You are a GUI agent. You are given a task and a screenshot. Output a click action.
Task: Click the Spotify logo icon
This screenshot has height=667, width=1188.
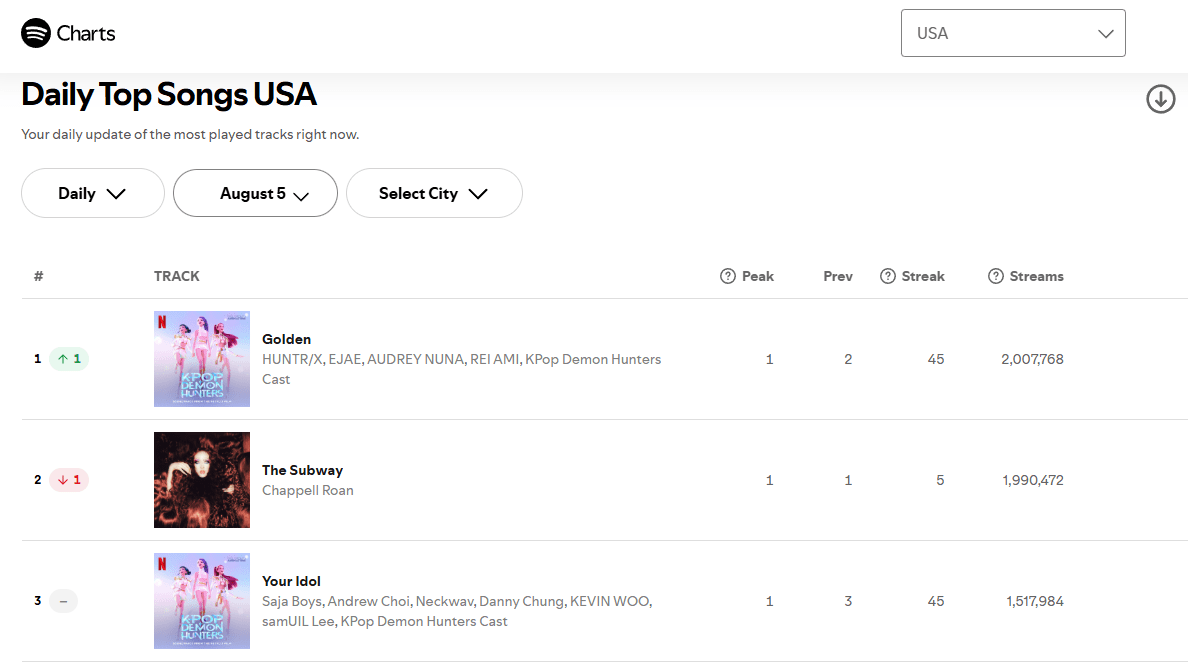click(x=36, y=33)
